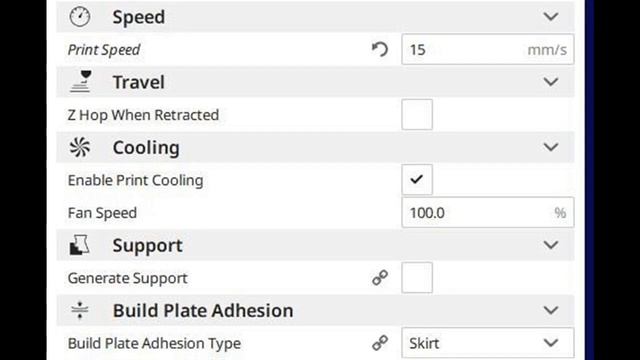
Task: Click the Support section header title
Action: [x=147, y=246]
